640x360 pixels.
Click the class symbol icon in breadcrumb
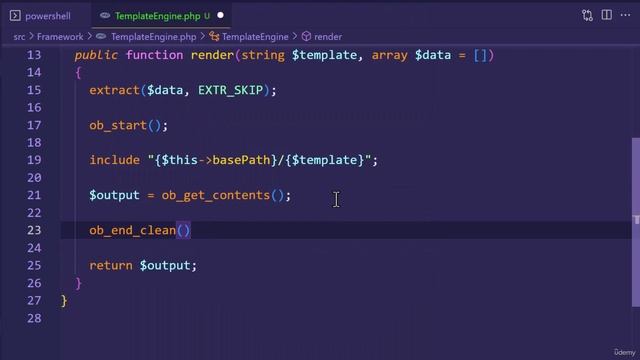(214, 37)
